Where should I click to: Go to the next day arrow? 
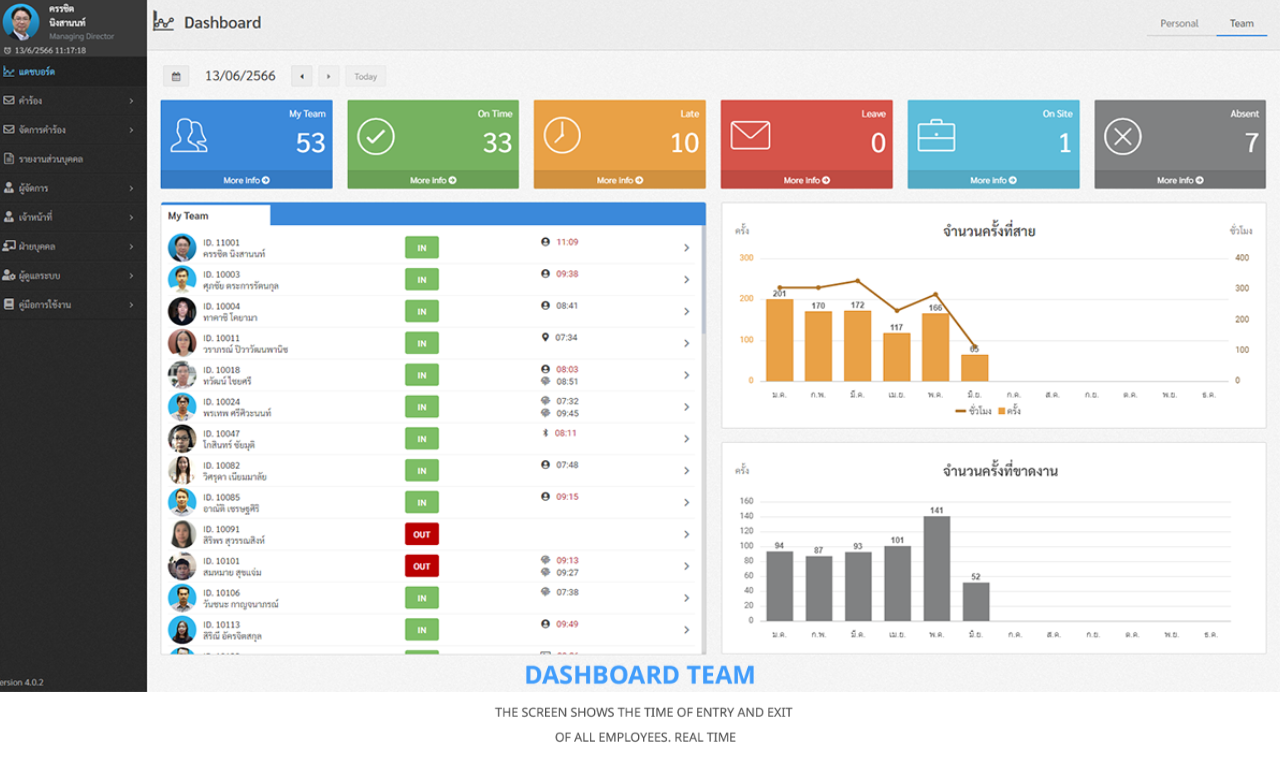pyautogui.click(x=327, y=77)
